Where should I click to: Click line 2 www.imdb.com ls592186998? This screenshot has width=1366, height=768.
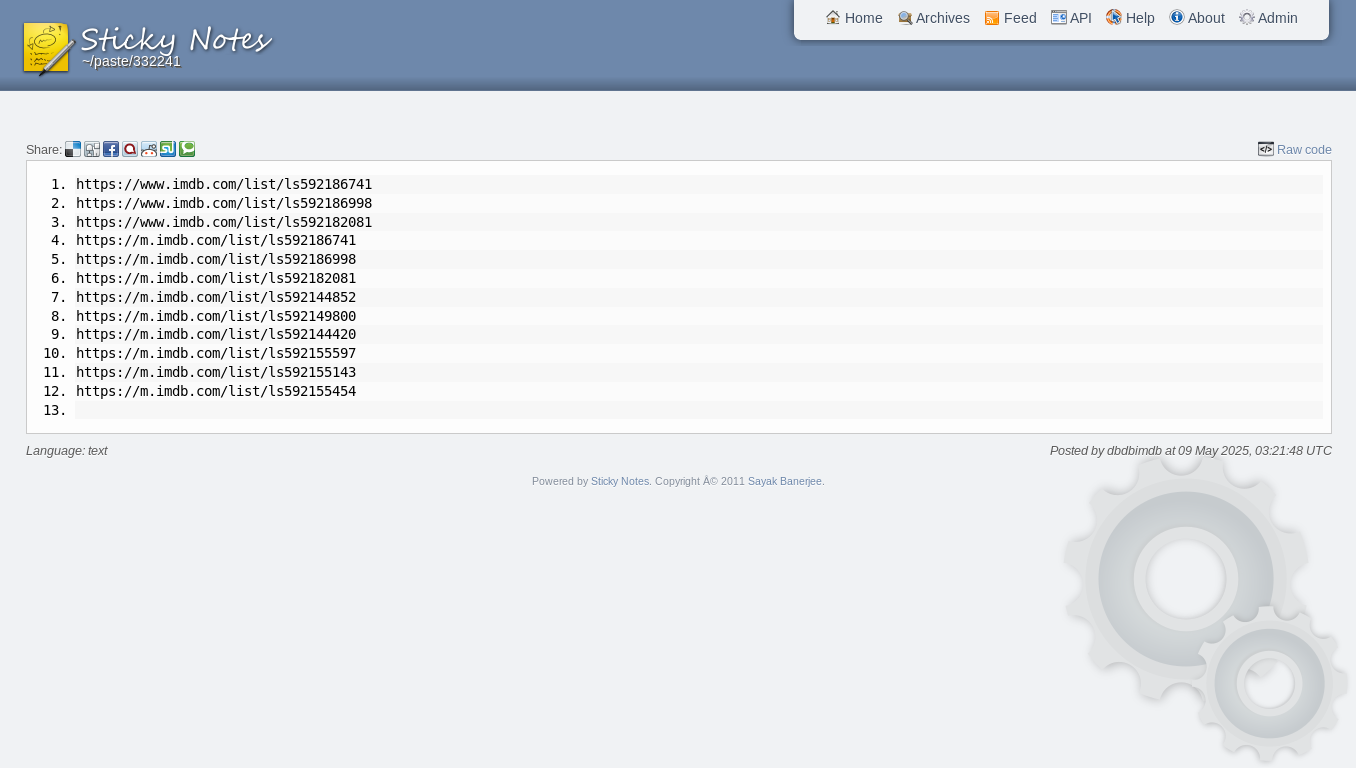pyautogui.click(x=224, y=203)
